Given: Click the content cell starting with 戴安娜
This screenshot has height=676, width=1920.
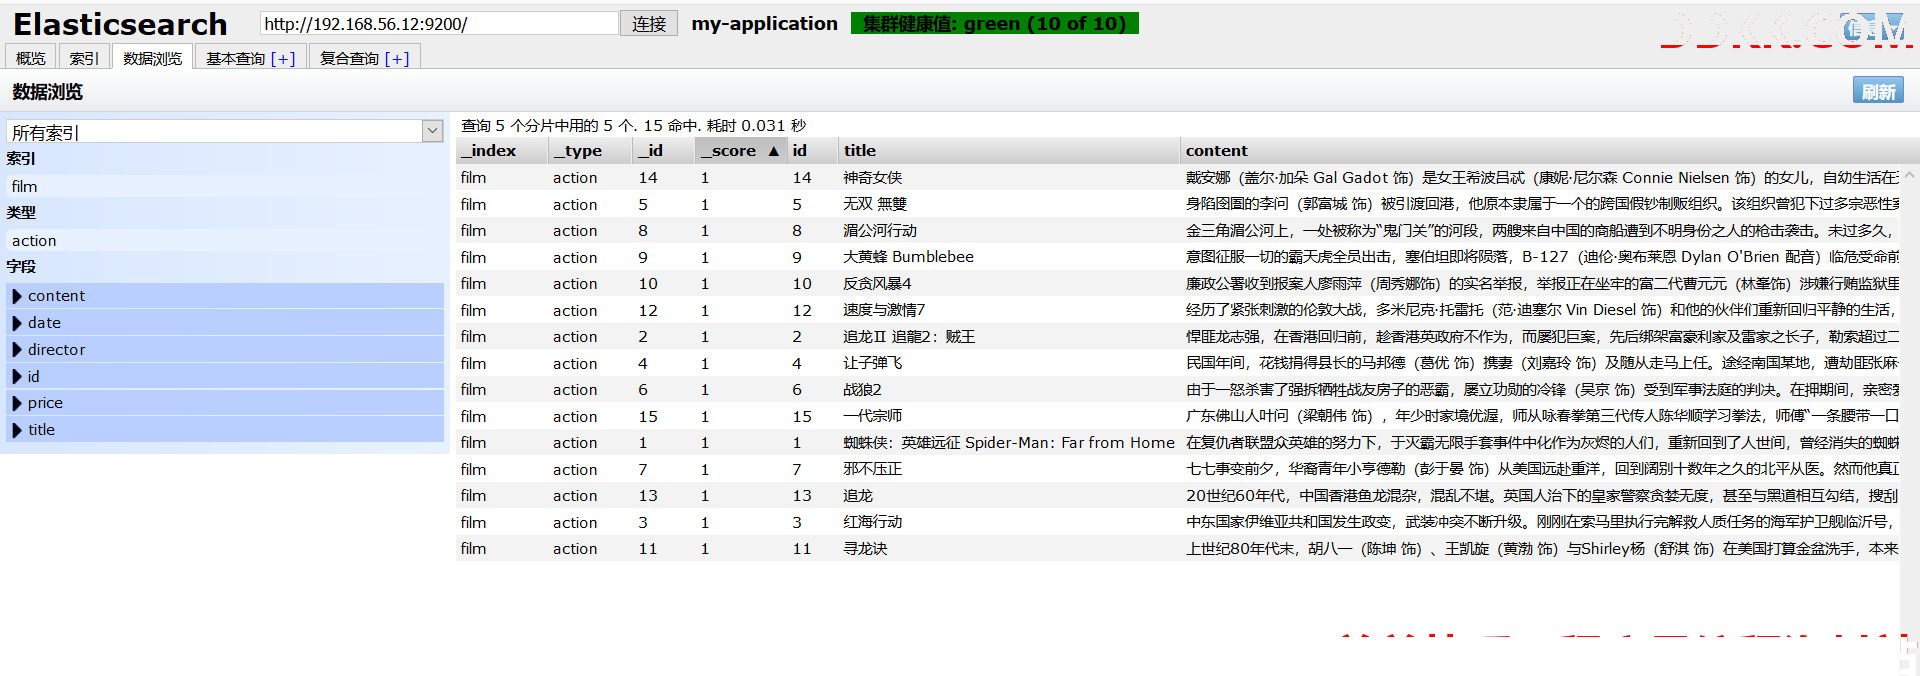Looking at the screenshot, I should (1541, 178).
